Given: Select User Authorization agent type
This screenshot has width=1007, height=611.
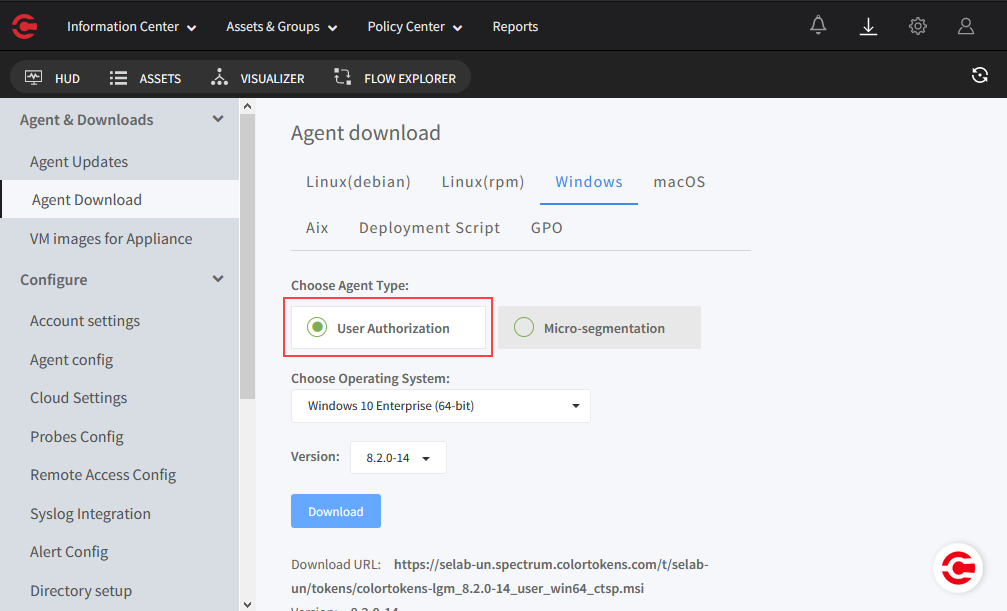Looking at the screenshot, I should (x=388, y=328).
